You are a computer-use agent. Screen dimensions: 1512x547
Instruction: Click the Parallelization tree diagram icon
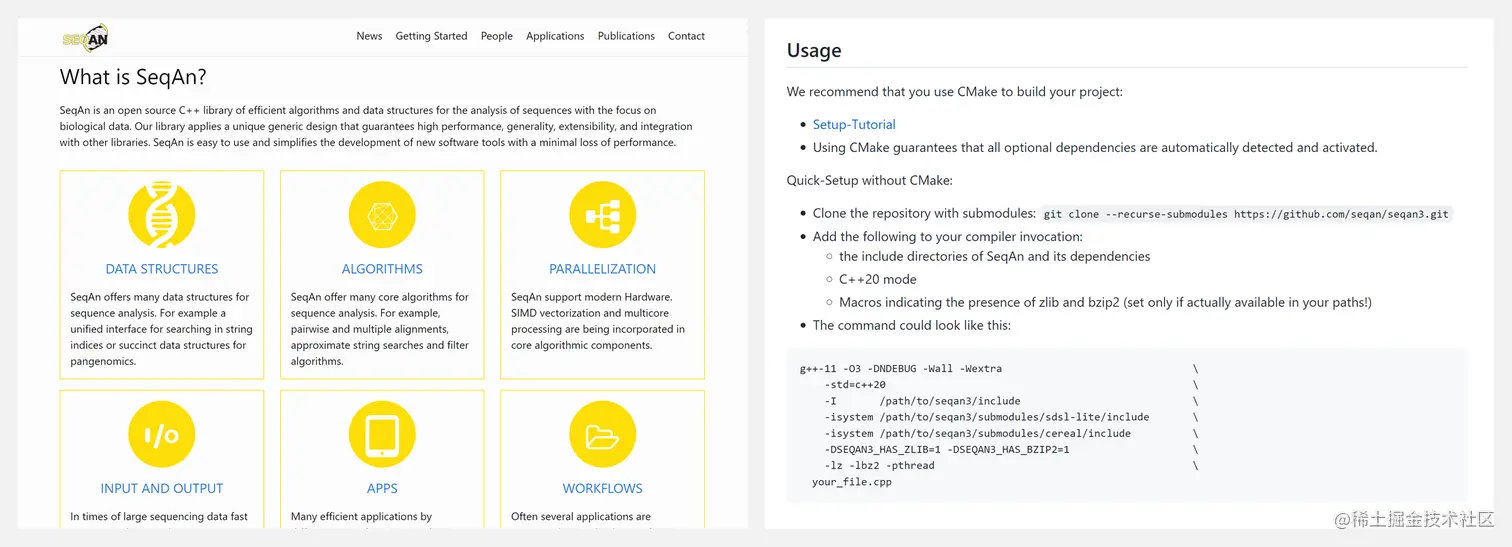(x=602, y=214)
